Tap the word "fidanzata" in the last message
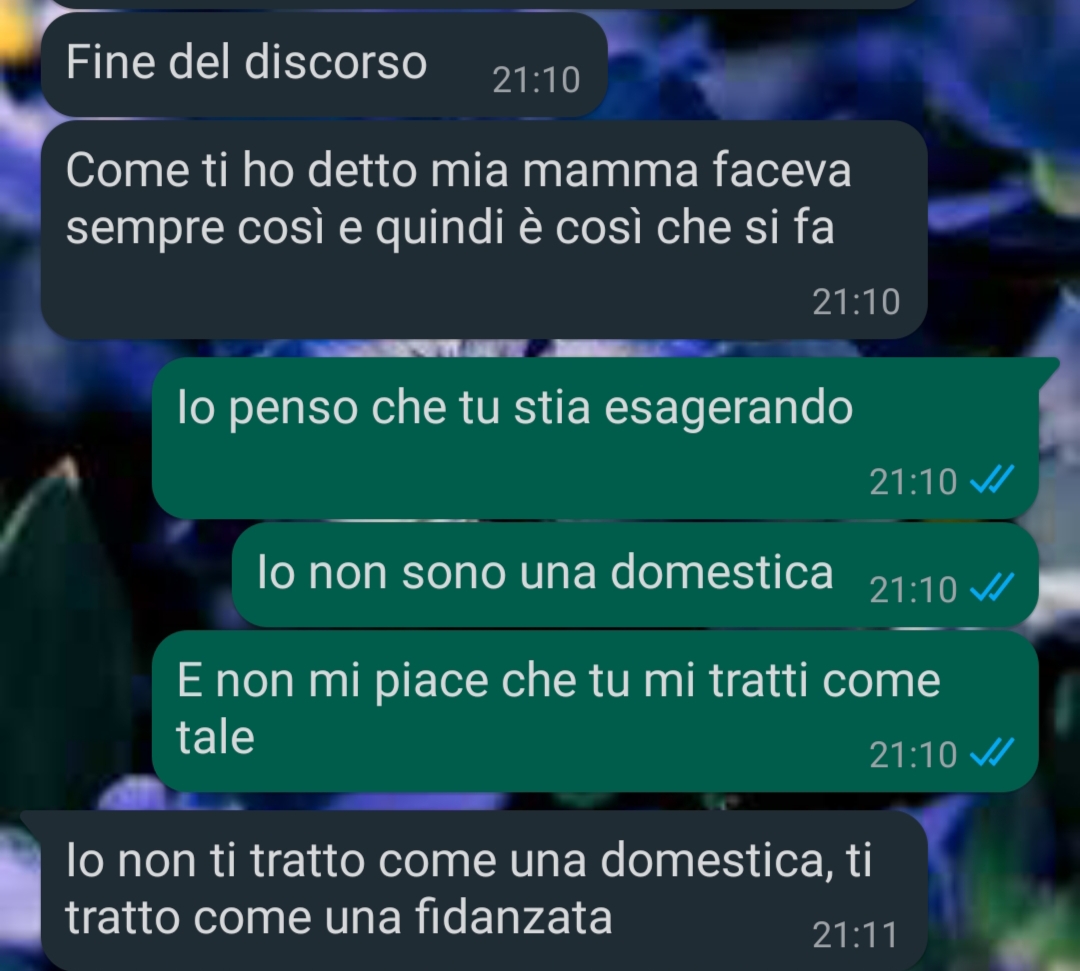 click(x=513, y=917)
